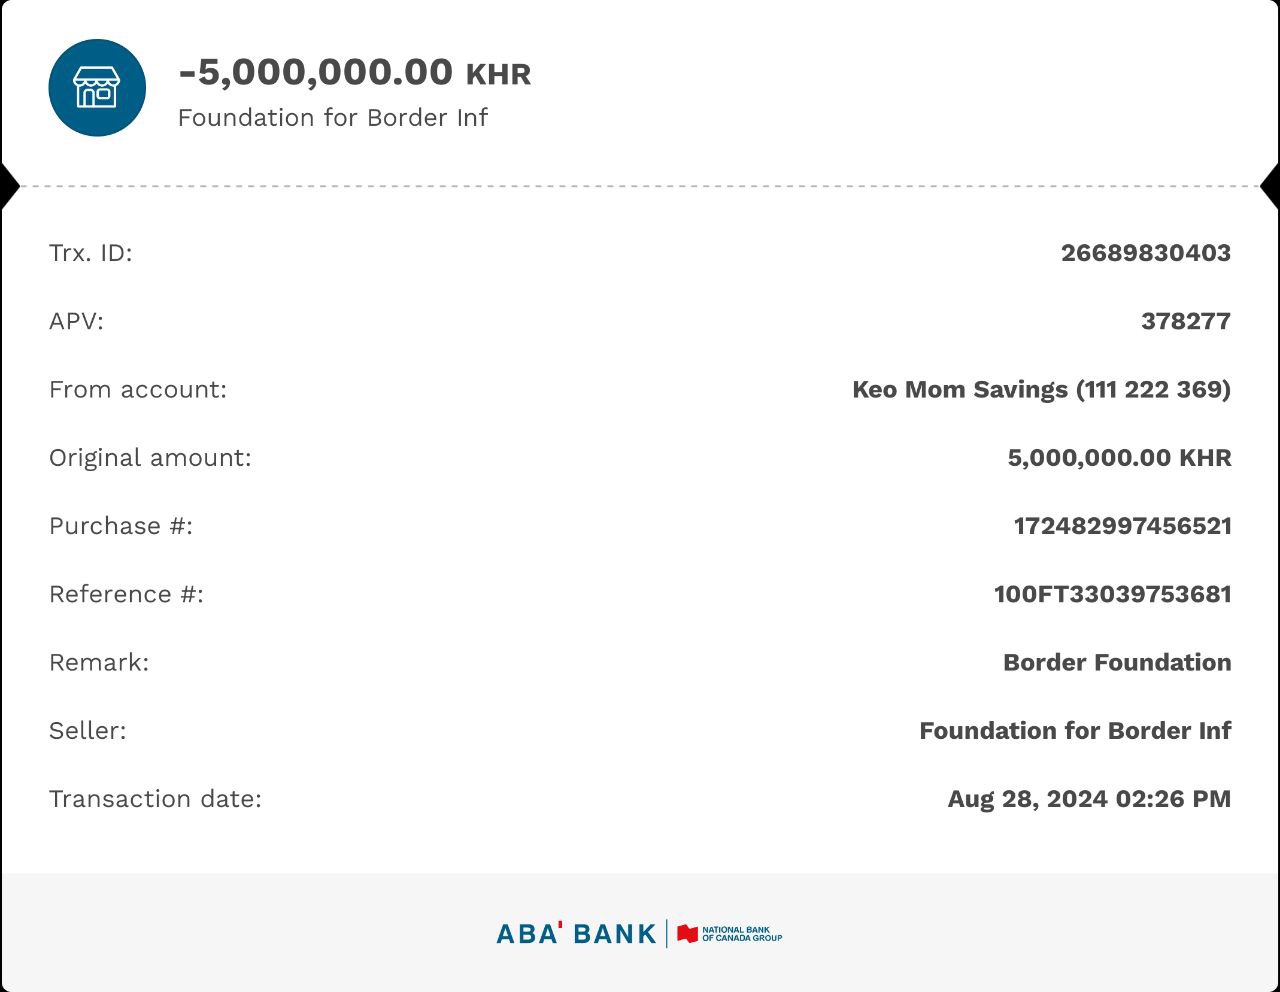Click the Reference # label
Viewport: 1280px width, 992px height.
(x=126, y=594)
